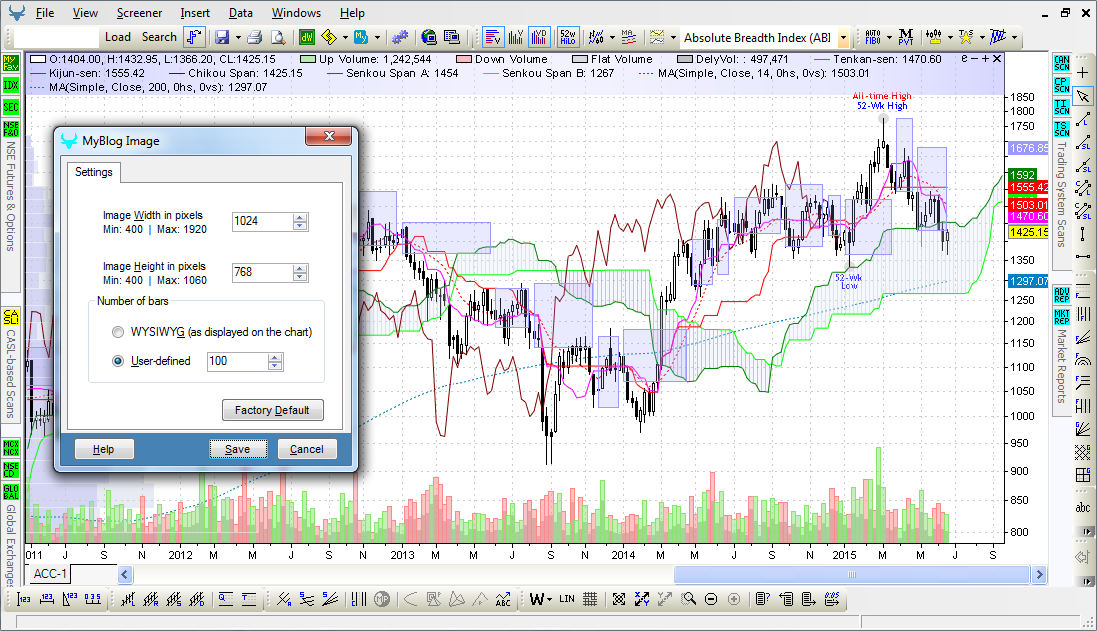Image resolution: width=1097 pixels, height=631 pixels.
Task: Open the IDX index sidebar icon
Action: point(10,85)
